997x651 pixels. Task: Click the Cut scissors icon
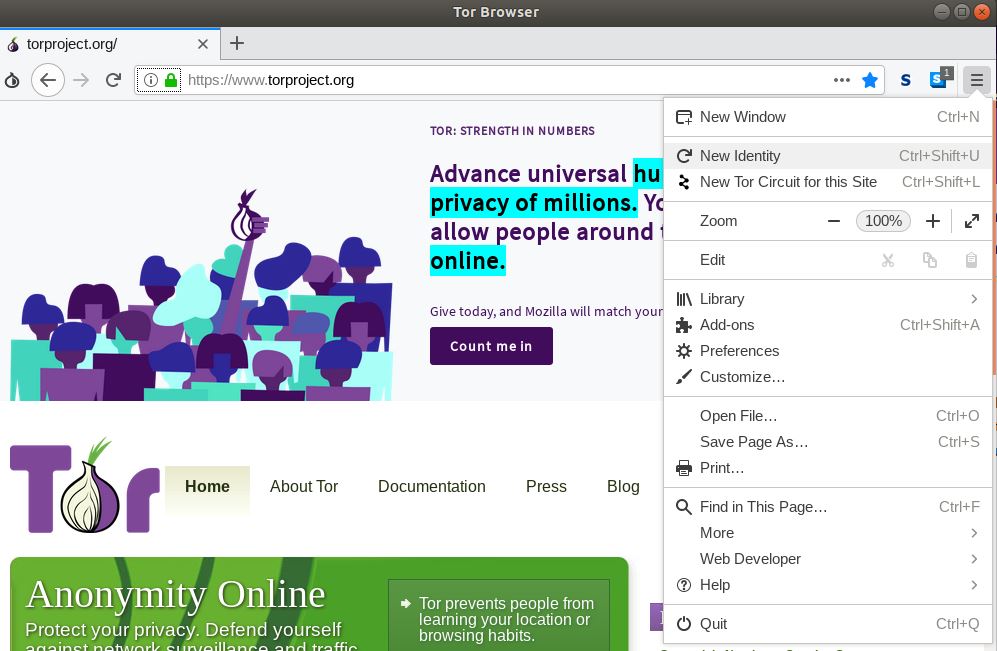pyautogui.click(x=888, y=260)
